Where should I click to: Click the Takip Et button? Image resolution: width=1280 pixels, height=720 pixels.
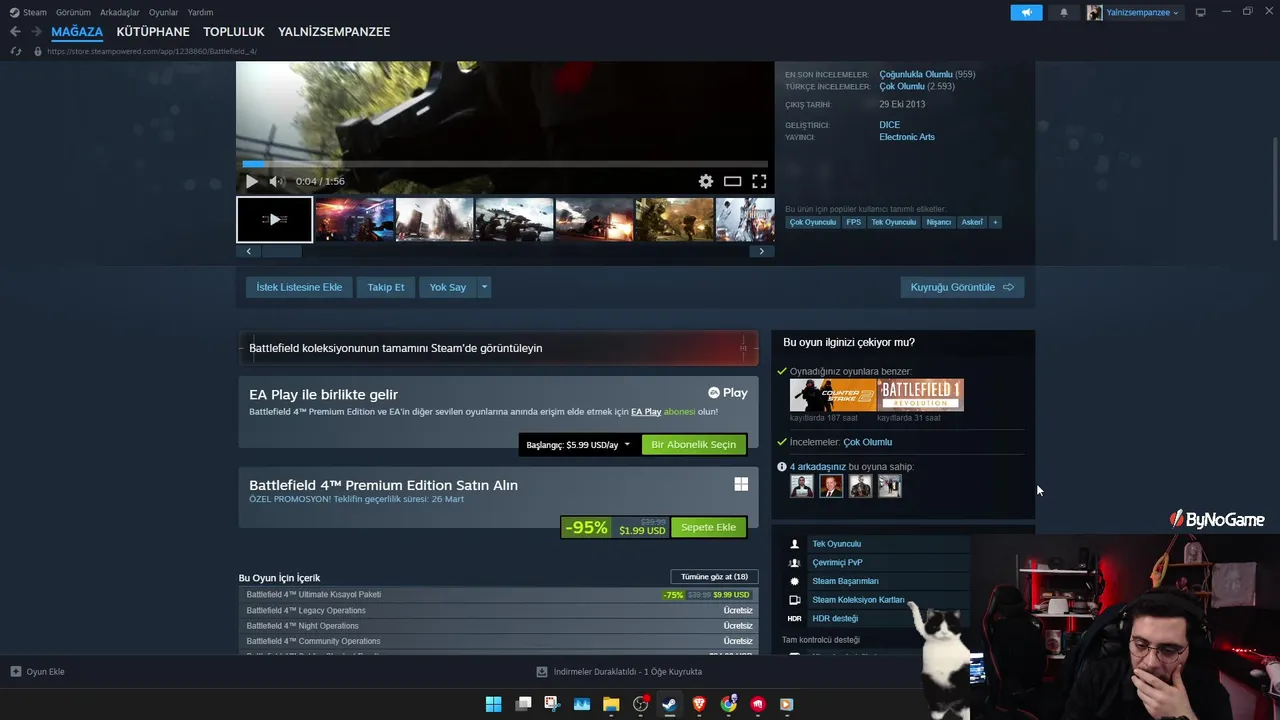point(386,287)
